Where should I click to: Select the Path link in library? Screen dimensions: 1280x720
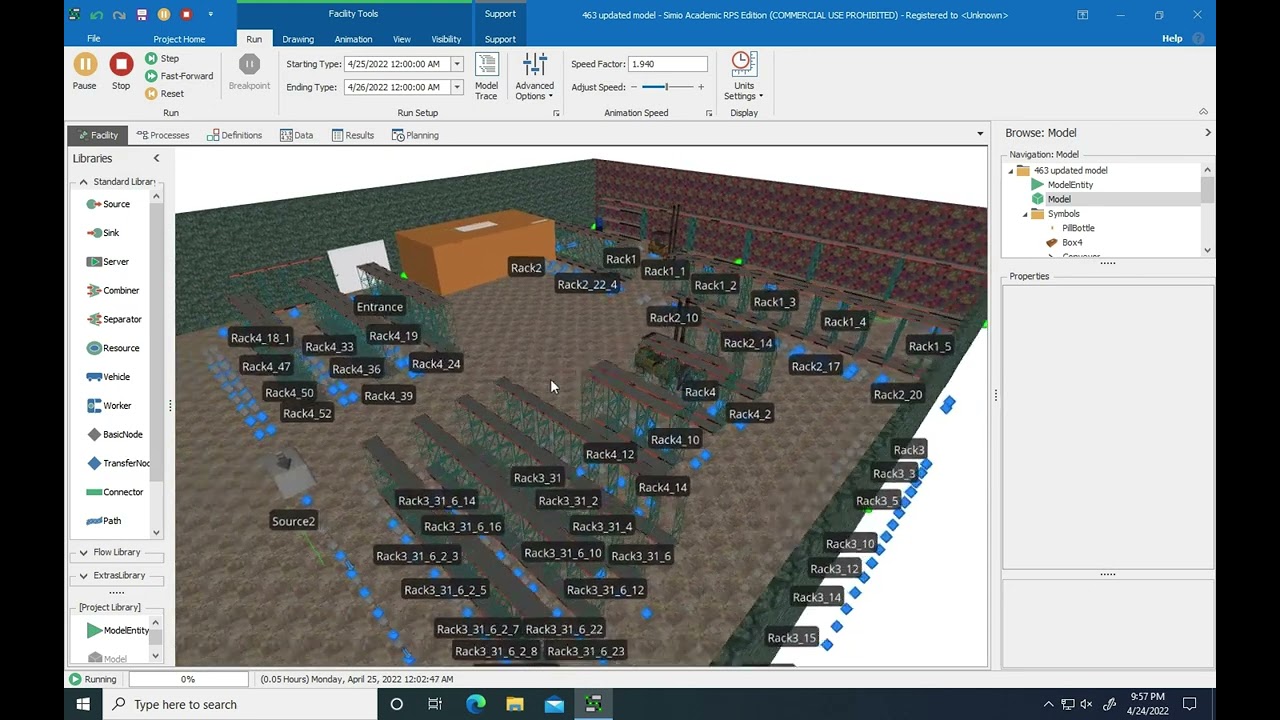coord(103,521)
